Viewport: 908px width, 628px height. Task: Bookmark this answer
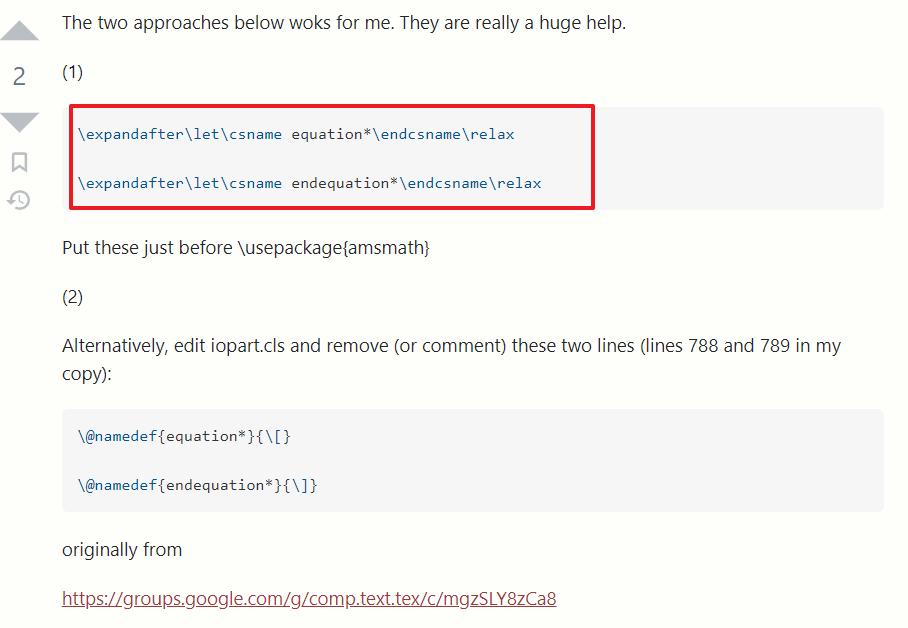click(x=19, y=162)
